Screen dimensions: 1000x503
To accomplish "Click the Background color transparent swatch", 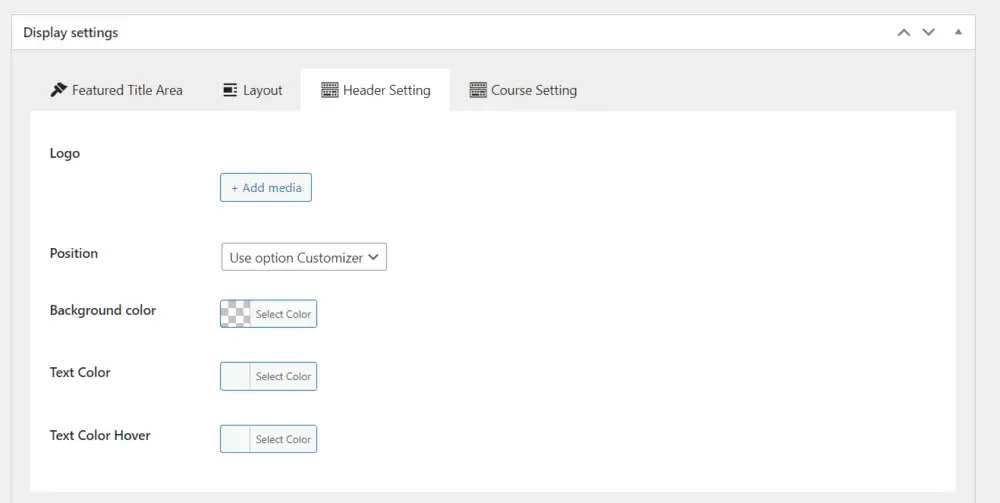I will pos(235,314).
